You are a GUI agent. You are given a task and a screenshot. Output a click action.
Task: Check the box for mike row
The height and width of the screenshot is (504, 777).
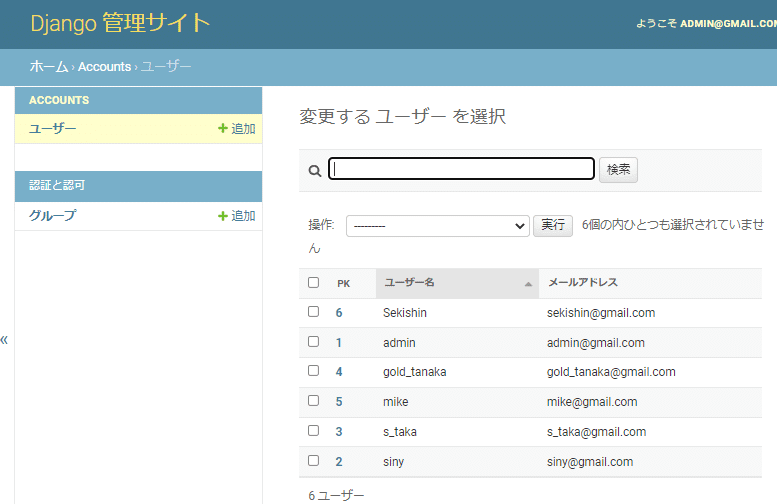pos(313,400)
